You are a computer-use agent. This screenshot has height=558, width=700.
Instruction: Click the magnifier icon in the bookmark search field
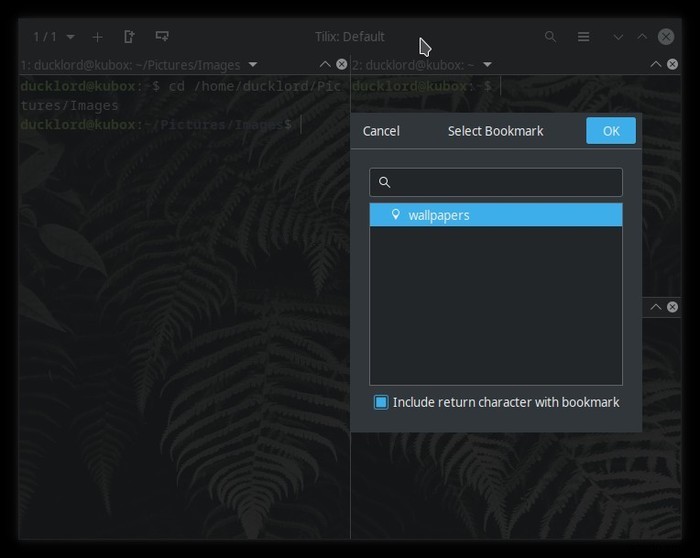[384, 182]
